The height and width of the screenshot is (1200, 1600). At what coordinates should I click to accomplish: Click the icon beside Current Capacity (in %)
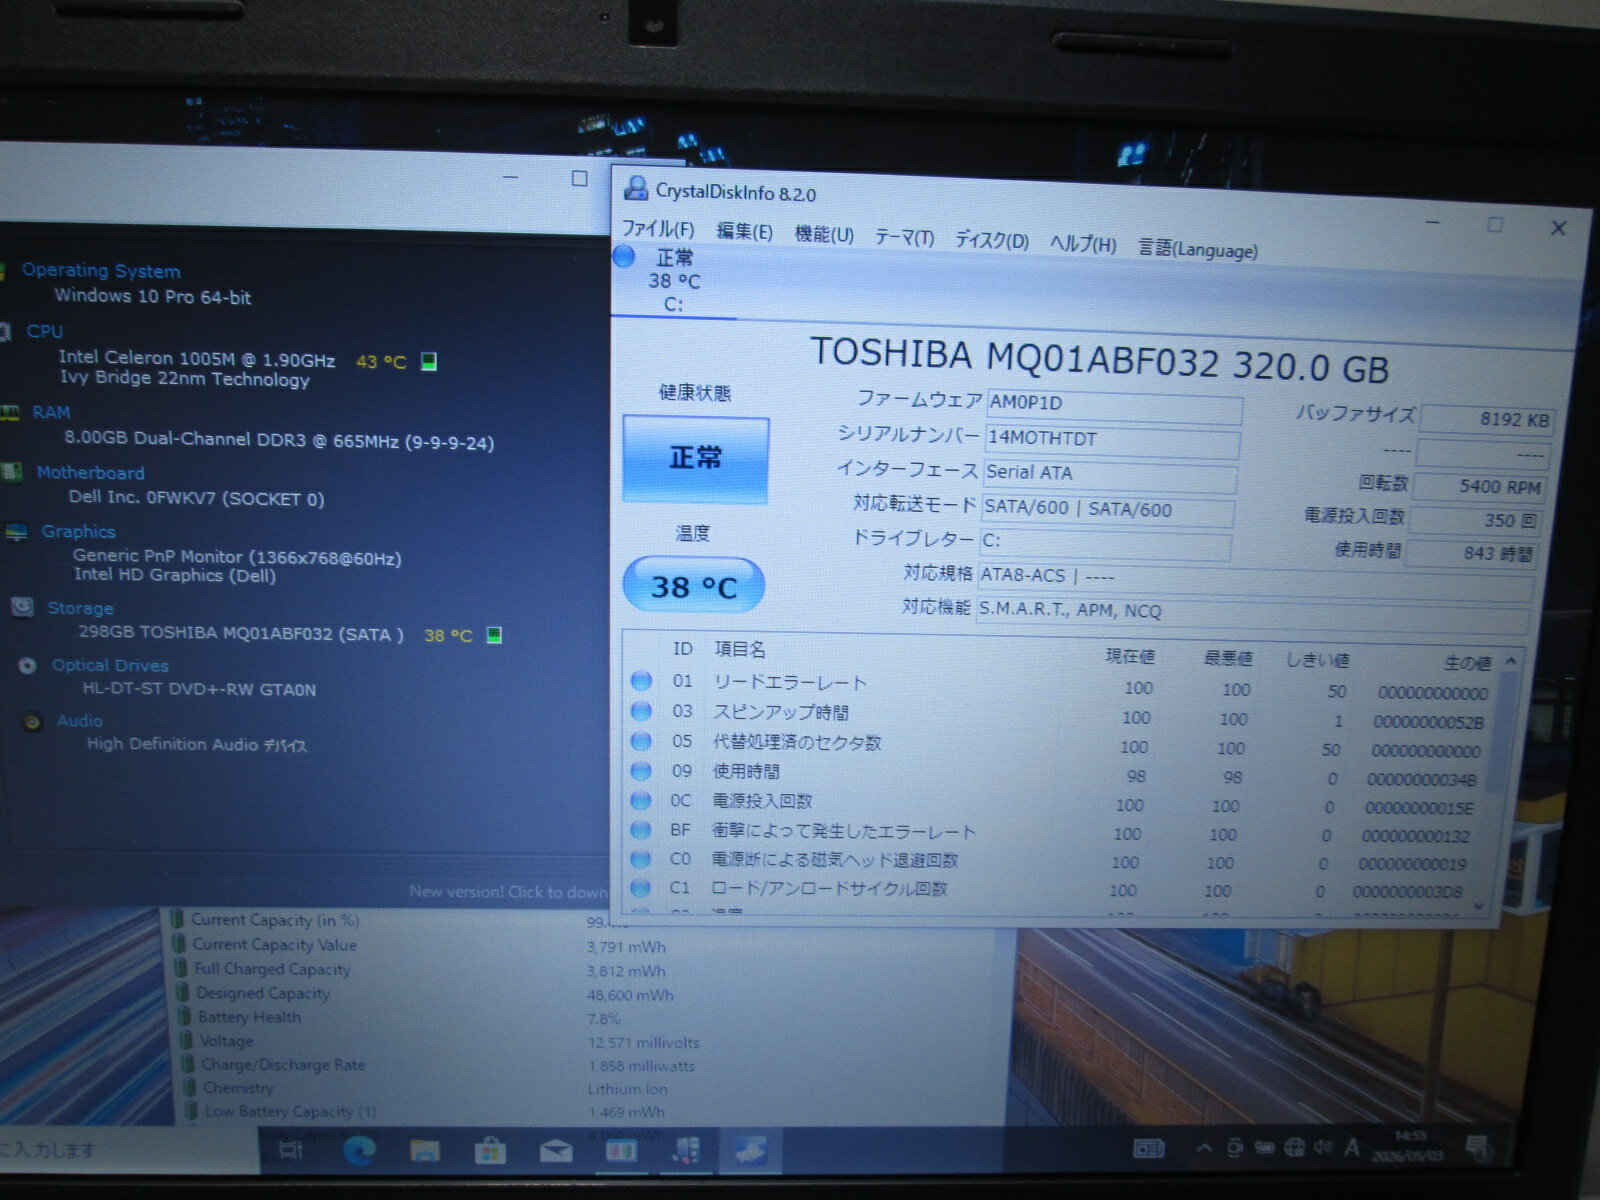click(177, 918)
